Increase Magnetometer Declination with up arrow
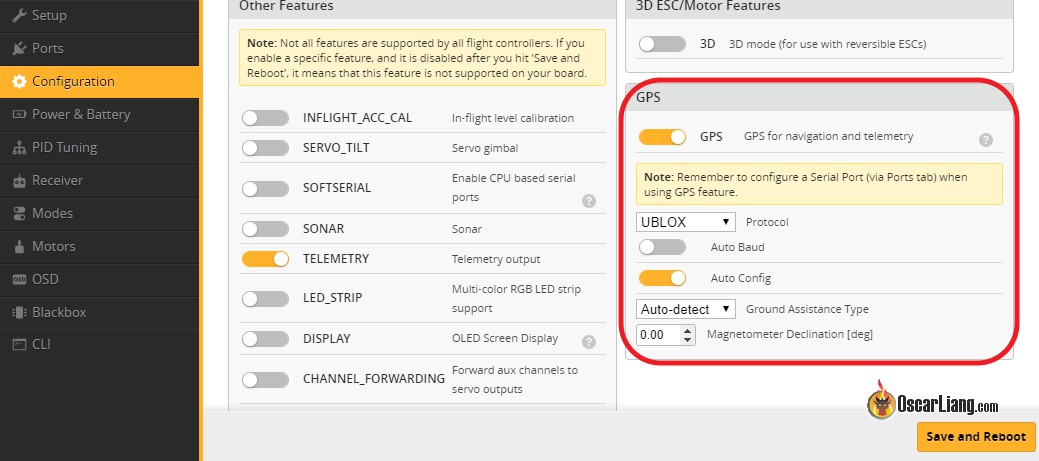Screen dimensions: 1039x461 687,330
